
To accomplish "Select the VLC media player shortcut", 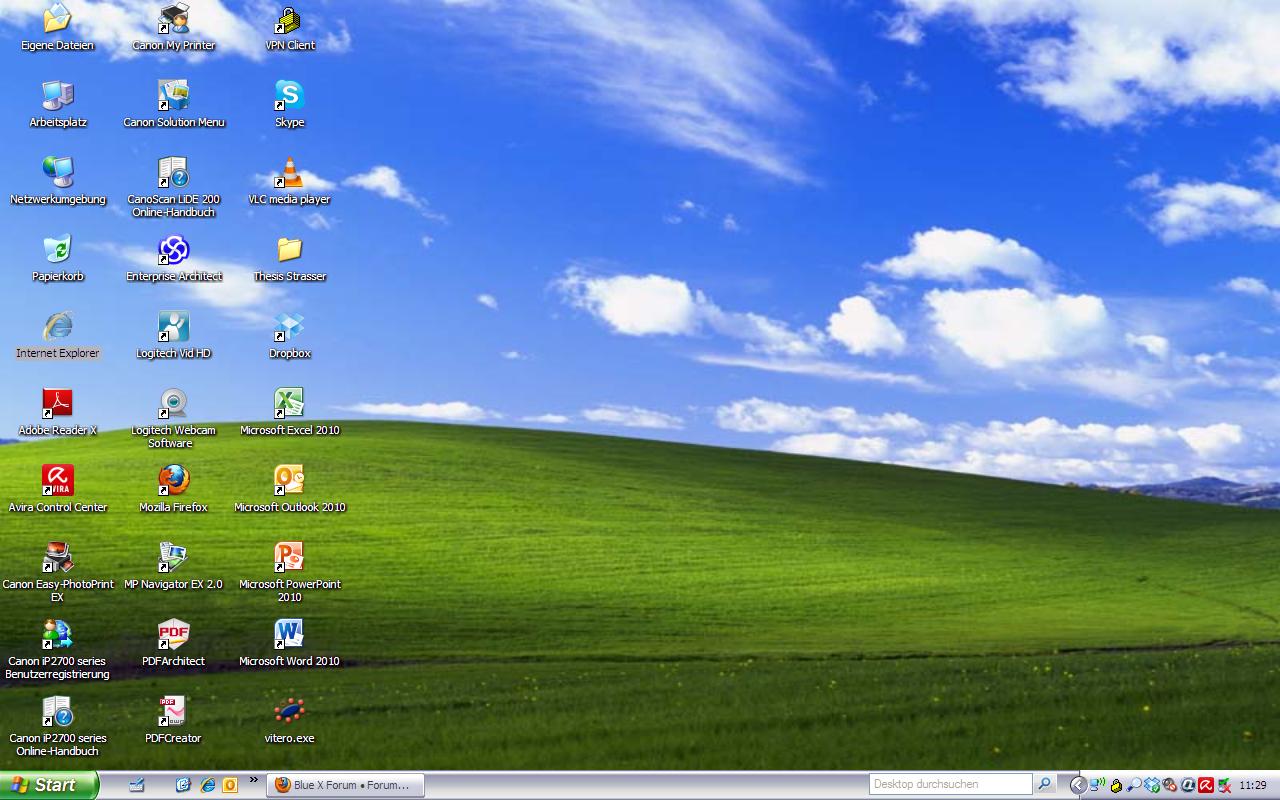I will tap(290, 182).
